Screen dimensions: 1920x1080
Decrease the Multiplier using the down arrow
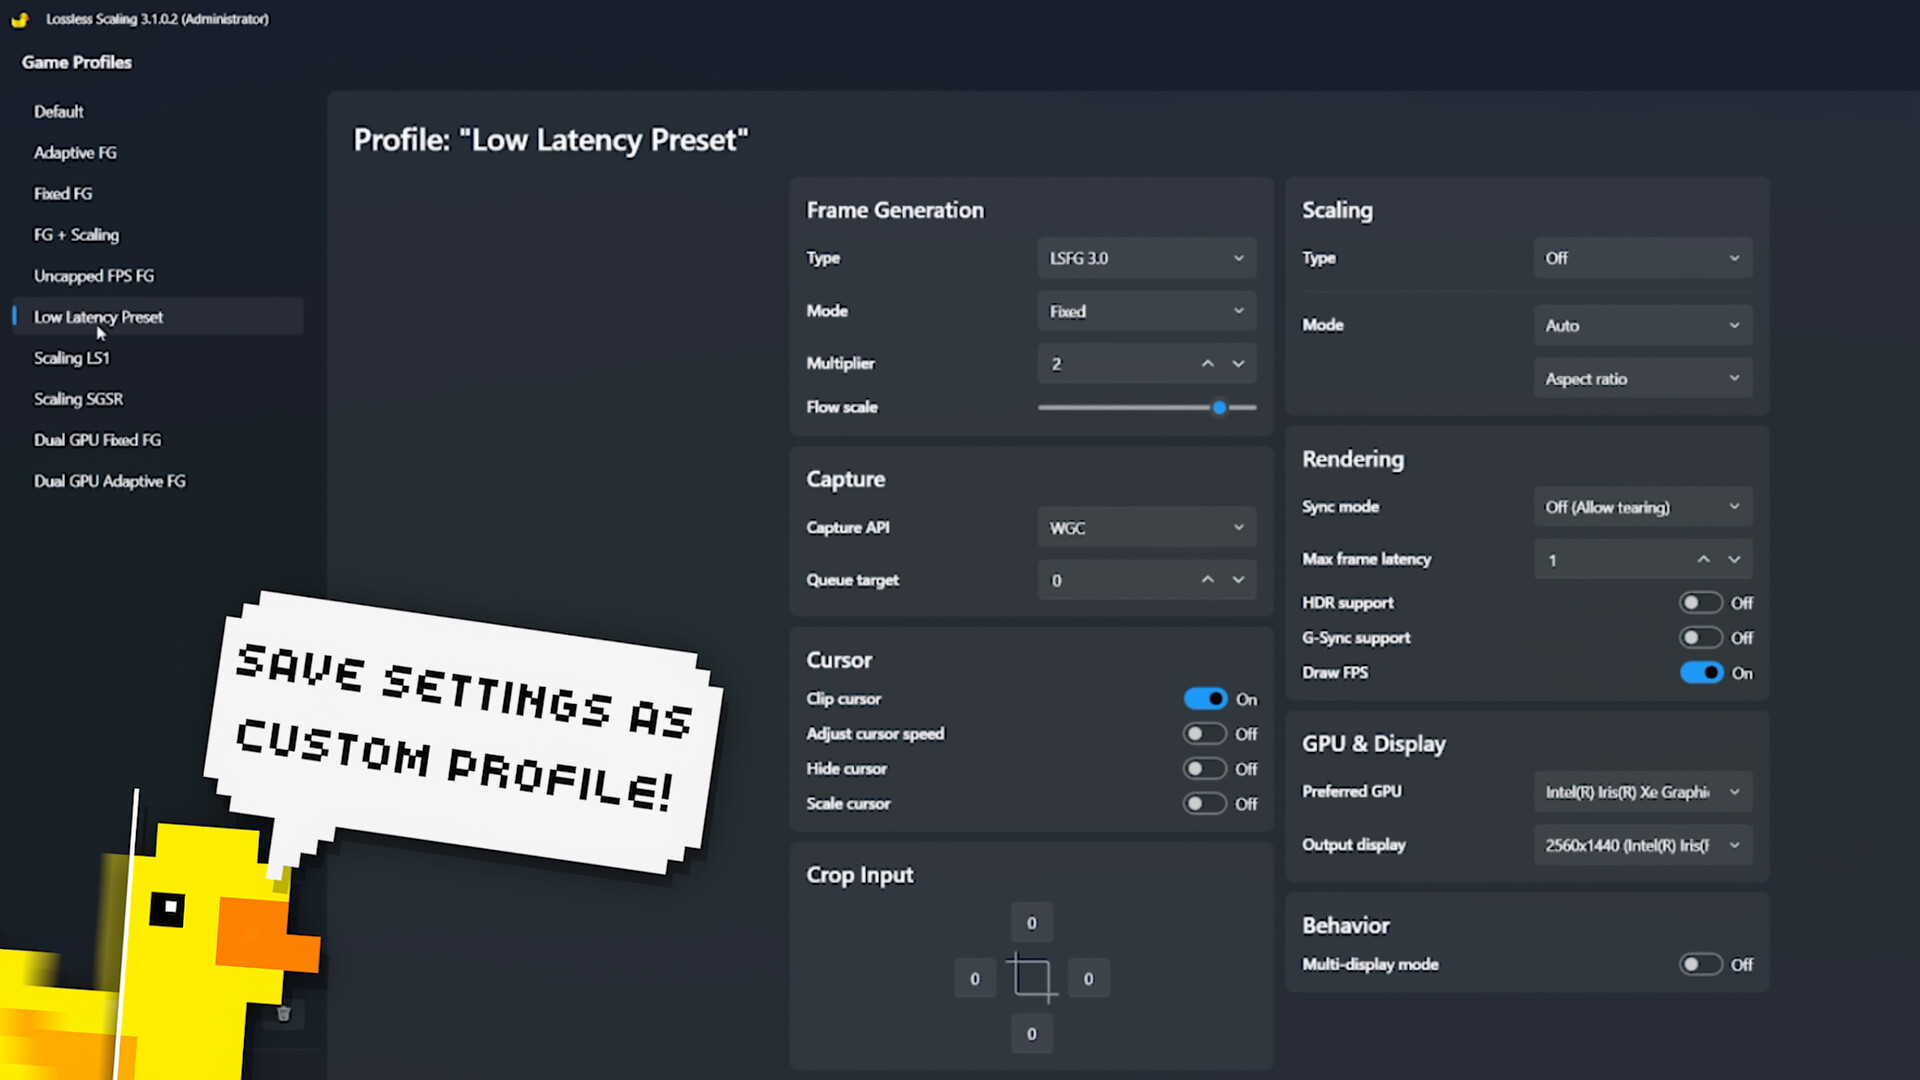click(1238, 363)
